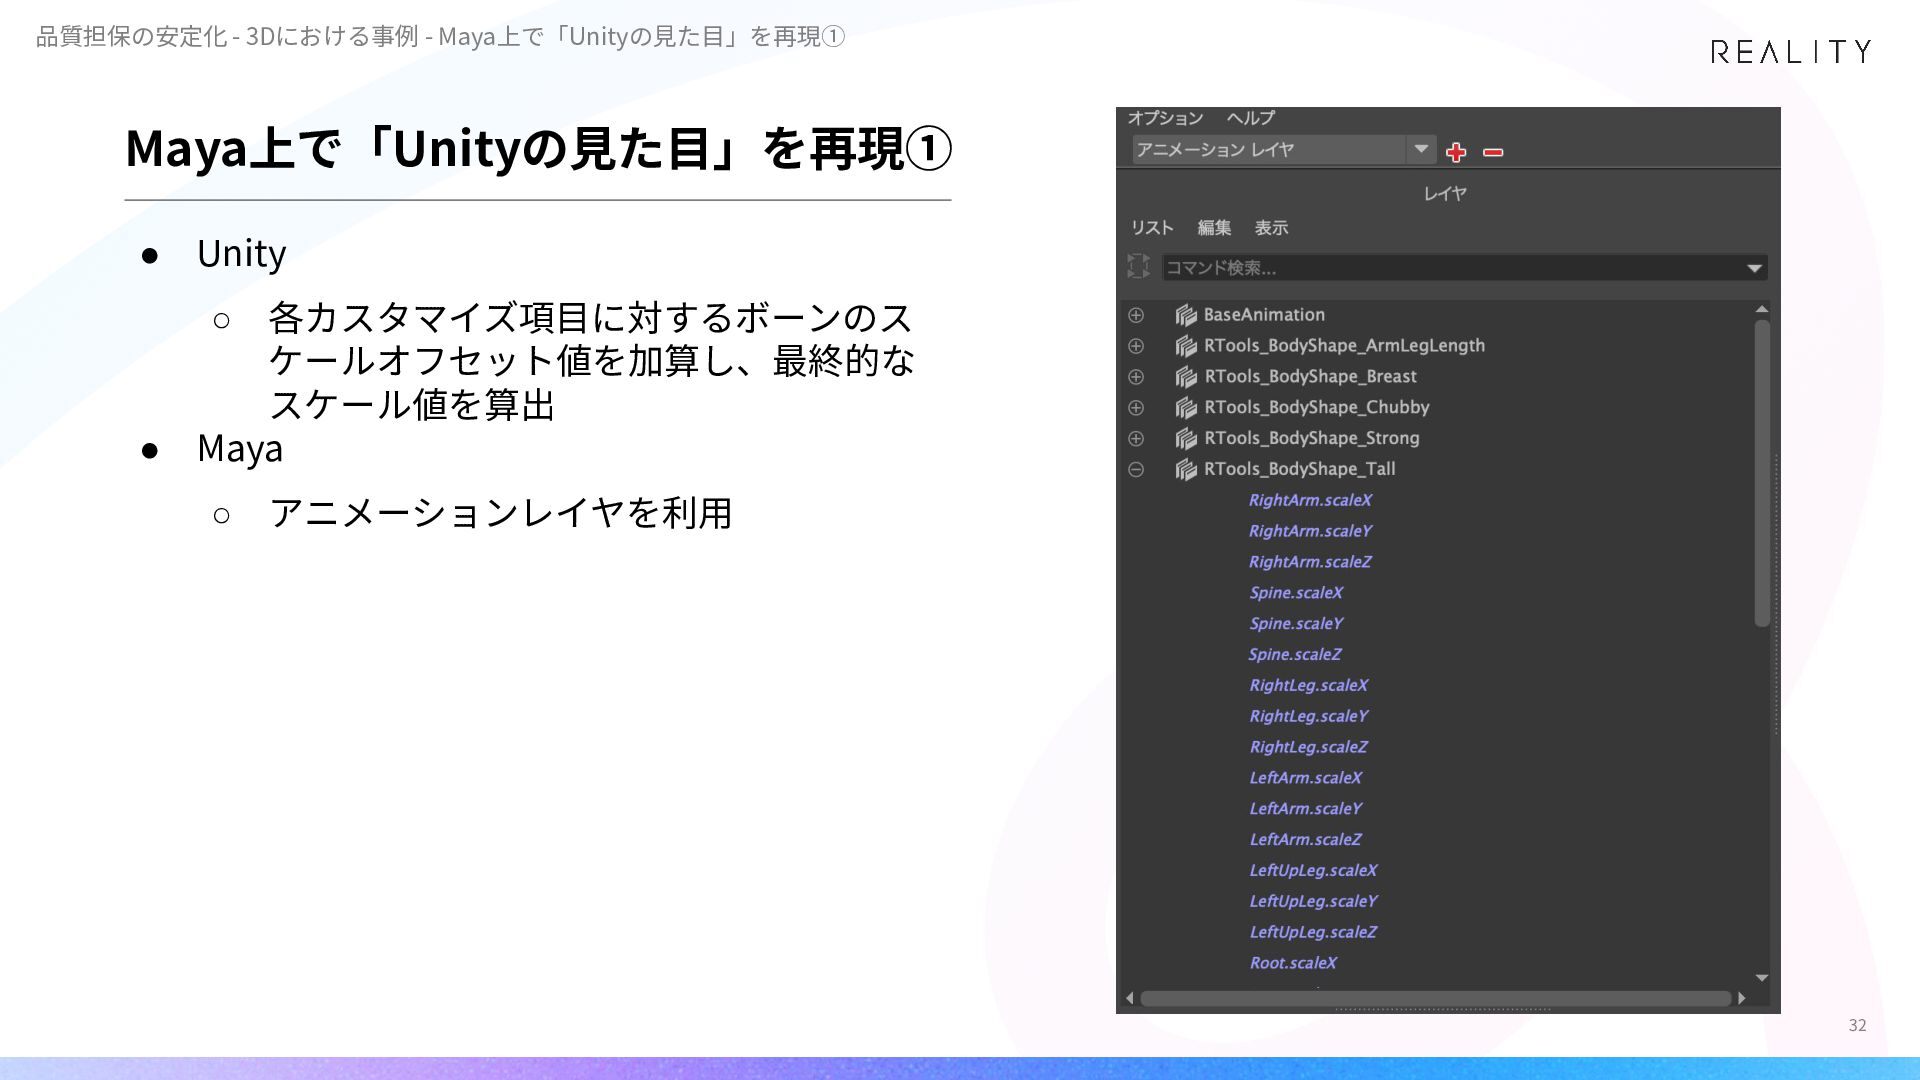Select the LeftUpLeg.scaleZ attribute
Image resolution: width=1920 pixels, height=1080 pixels.
click(x=1313, y=933)
